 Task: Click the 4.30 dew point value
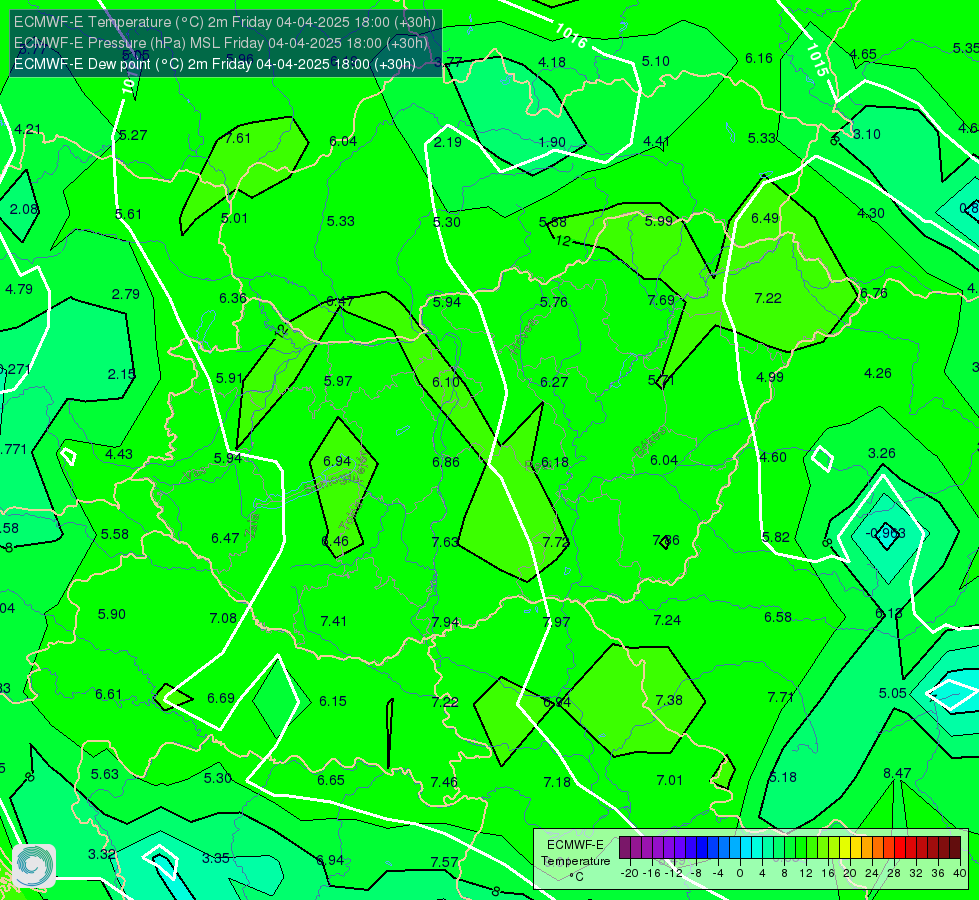coord(871,213)
